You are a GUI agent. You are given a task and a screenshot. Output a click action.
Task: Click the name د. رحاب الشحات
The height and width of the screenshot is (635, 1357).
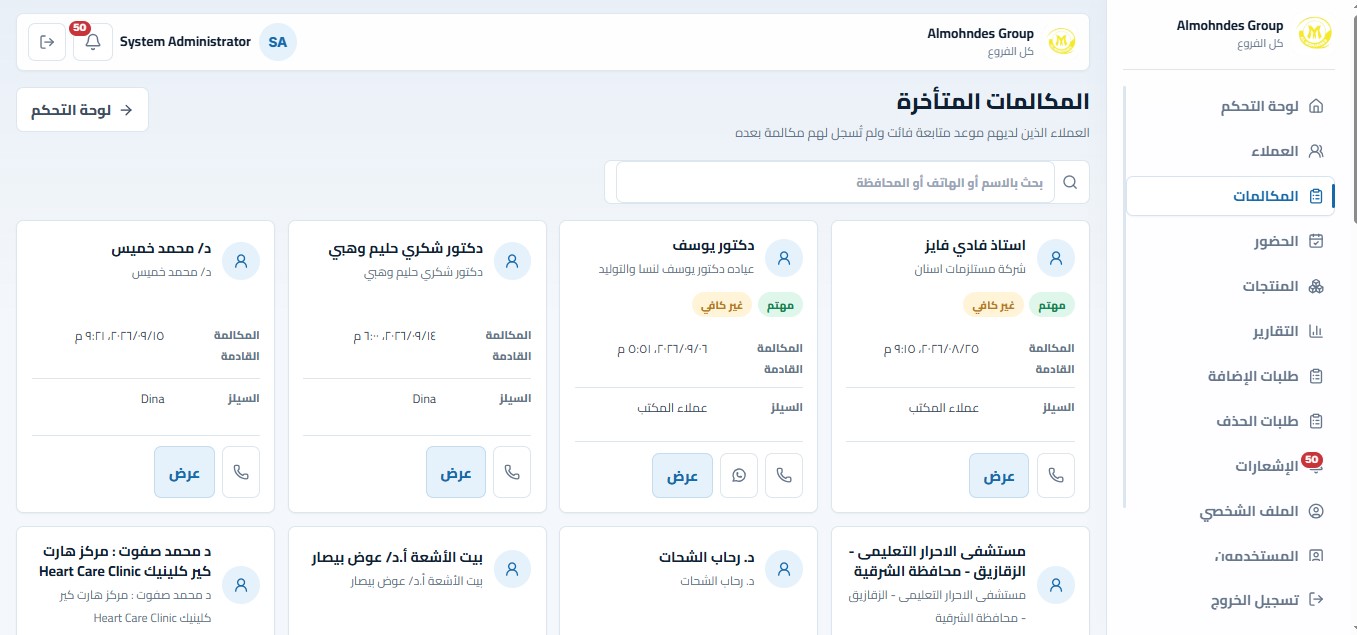pos(706,557)
